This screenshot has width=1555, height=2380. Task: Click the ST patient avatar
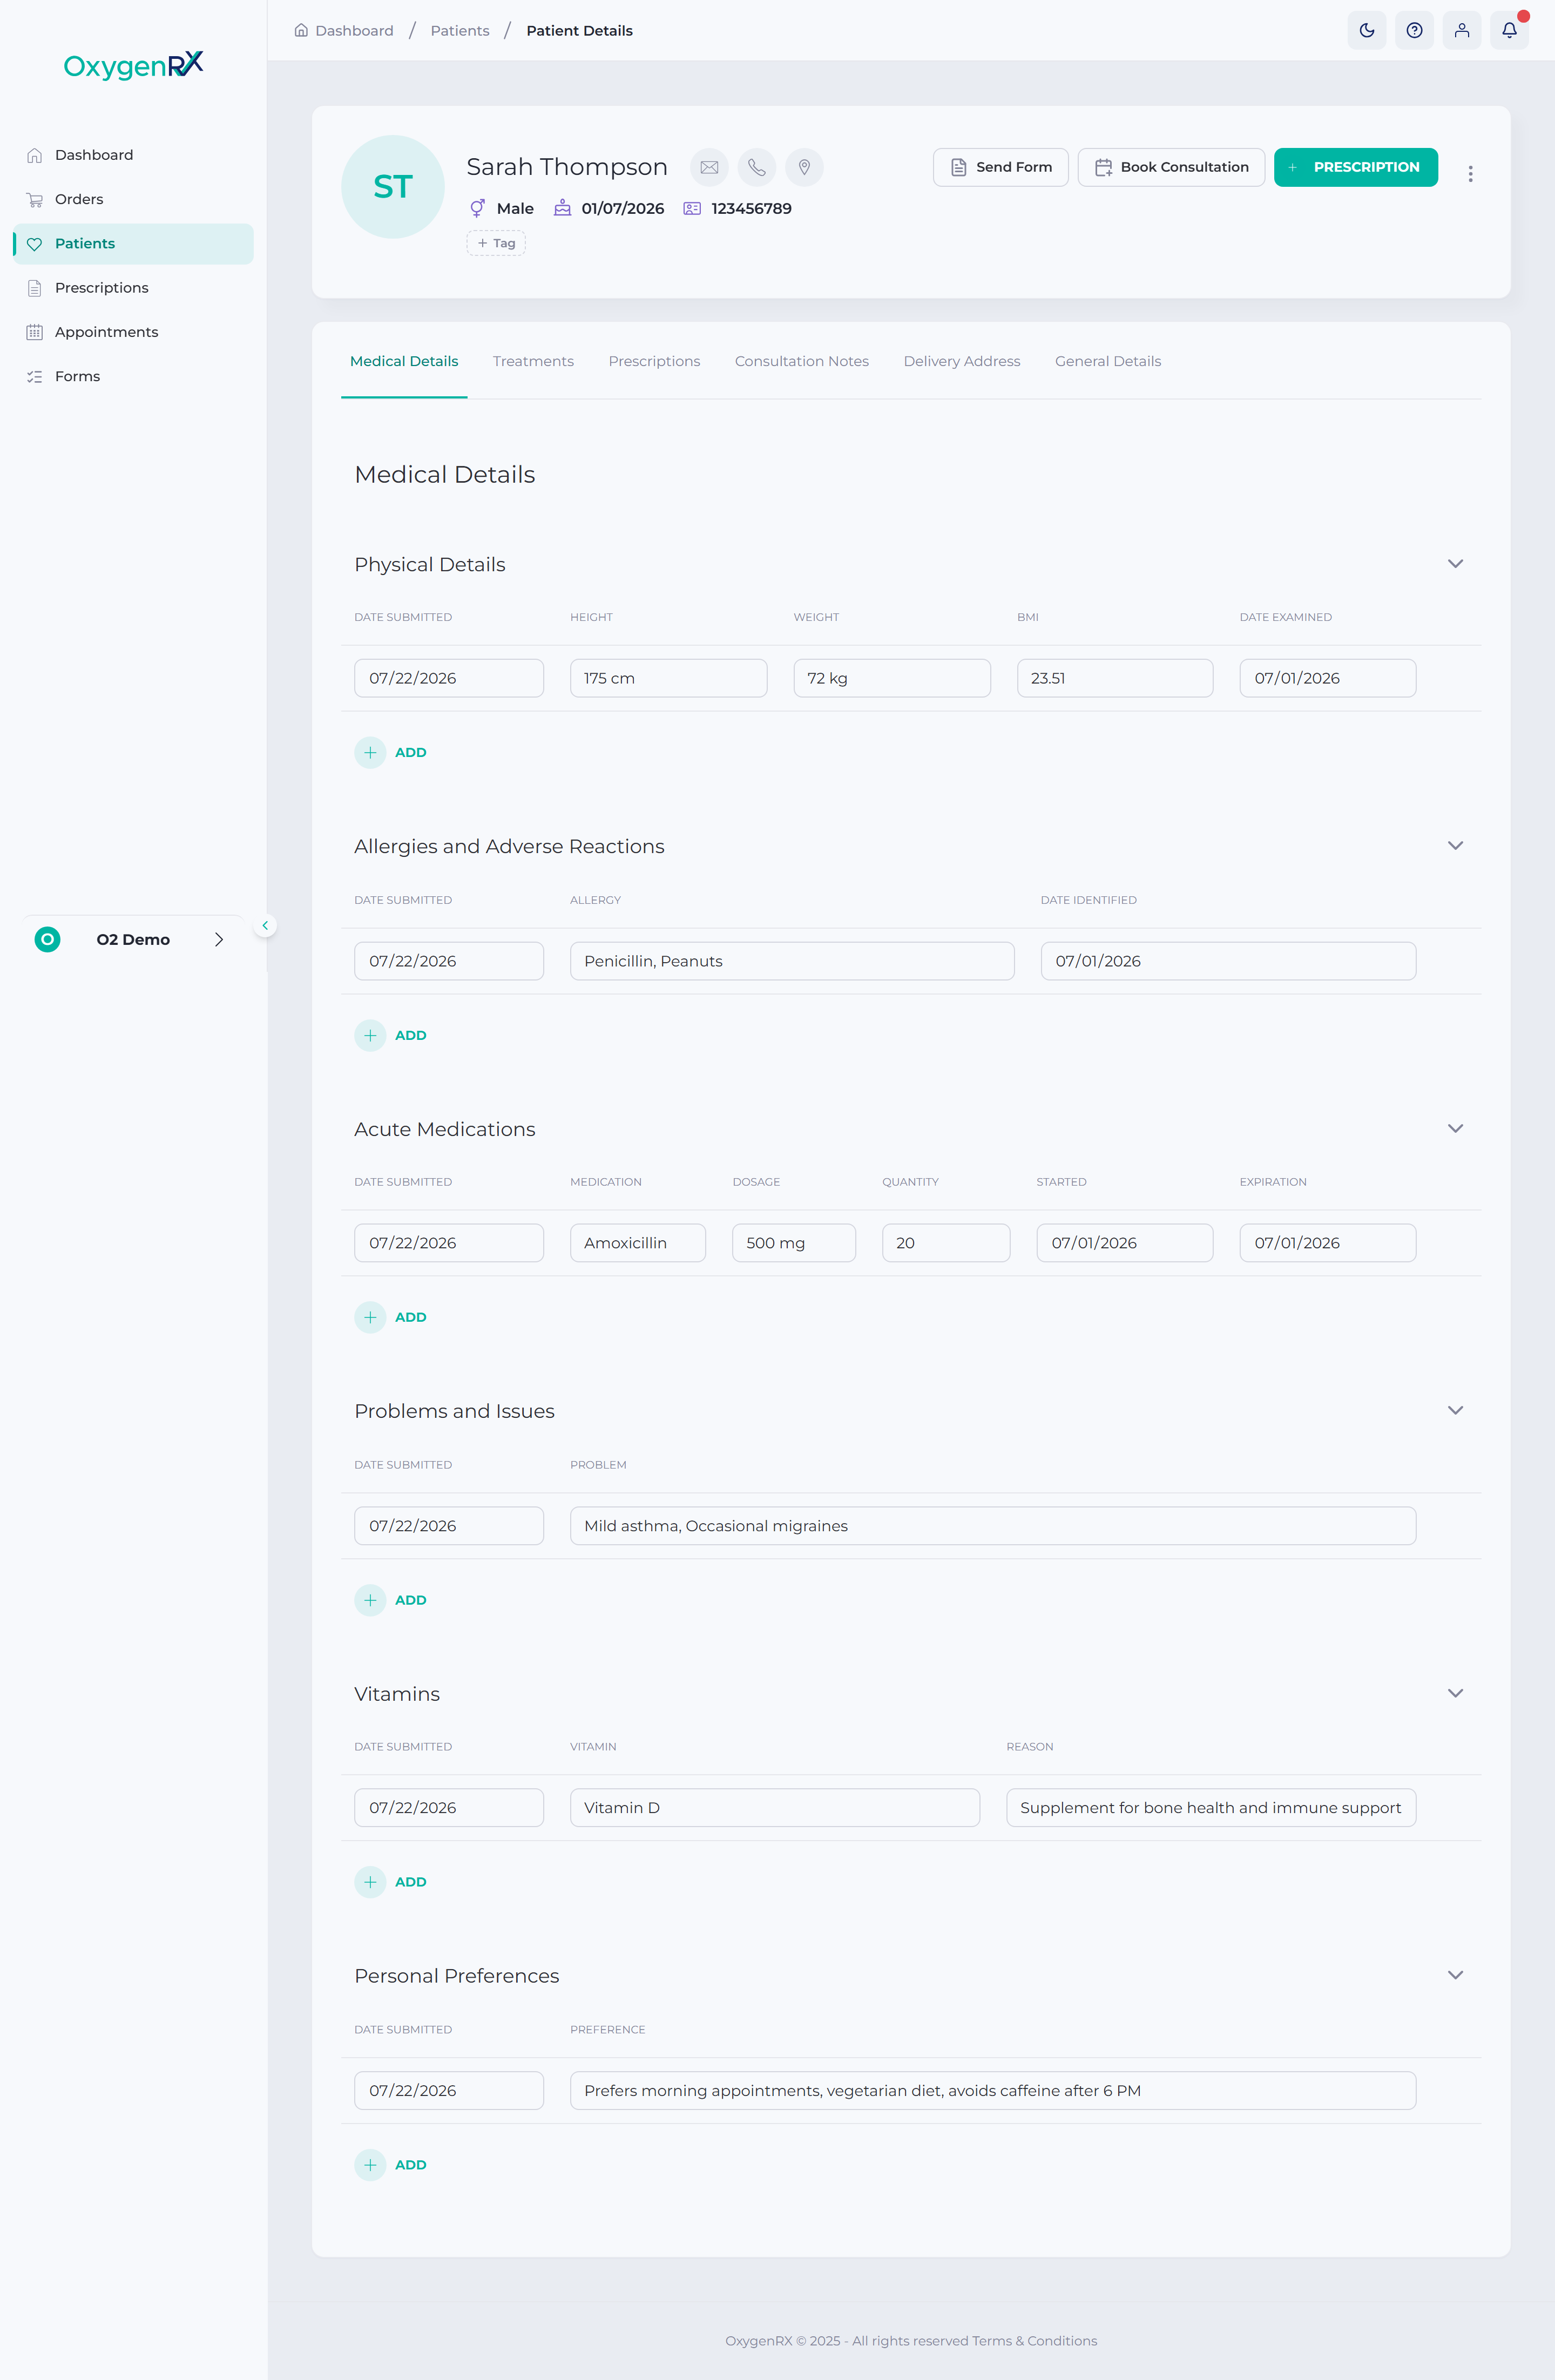393,187
